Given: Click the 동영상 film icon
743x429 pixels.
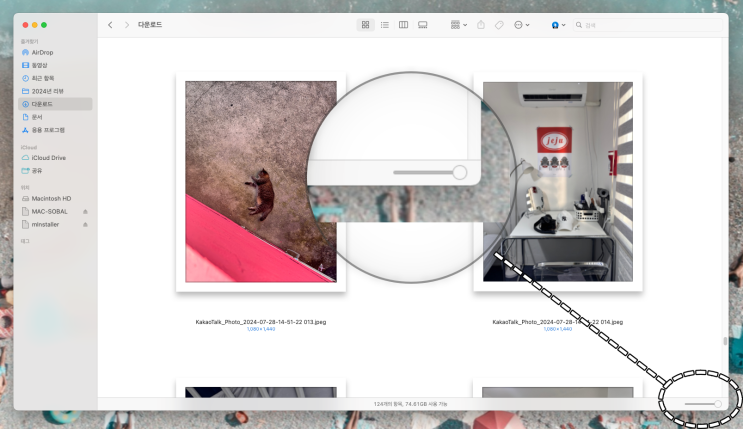Looking at the screenshot, I should point(26,65).
